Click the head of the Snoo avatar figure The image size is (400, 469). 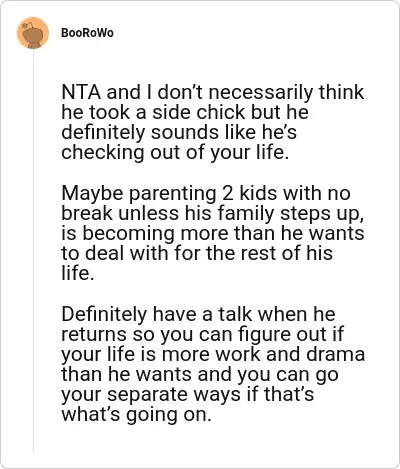pos(33,33)
